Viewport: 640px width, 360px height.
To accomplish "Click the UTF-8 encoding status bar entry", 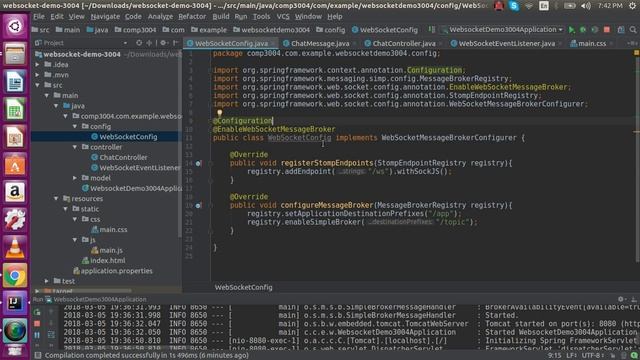I will coord(592,356).
